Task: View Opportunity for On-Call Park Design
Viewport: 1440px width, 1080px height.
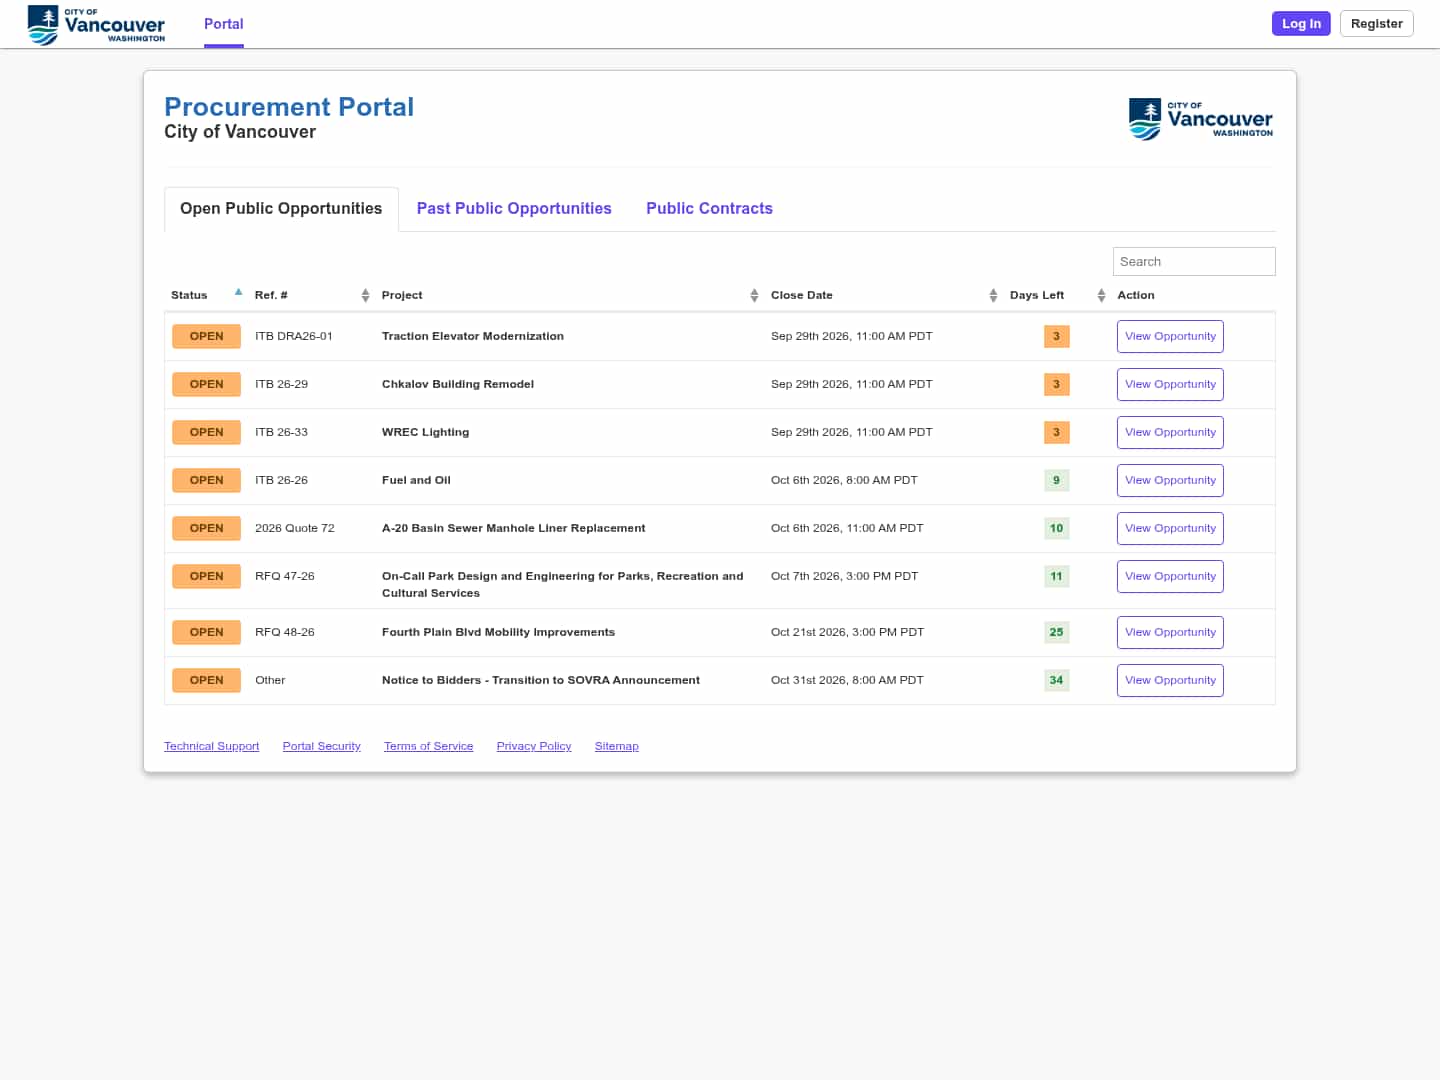Action: tap(1170, 576)
